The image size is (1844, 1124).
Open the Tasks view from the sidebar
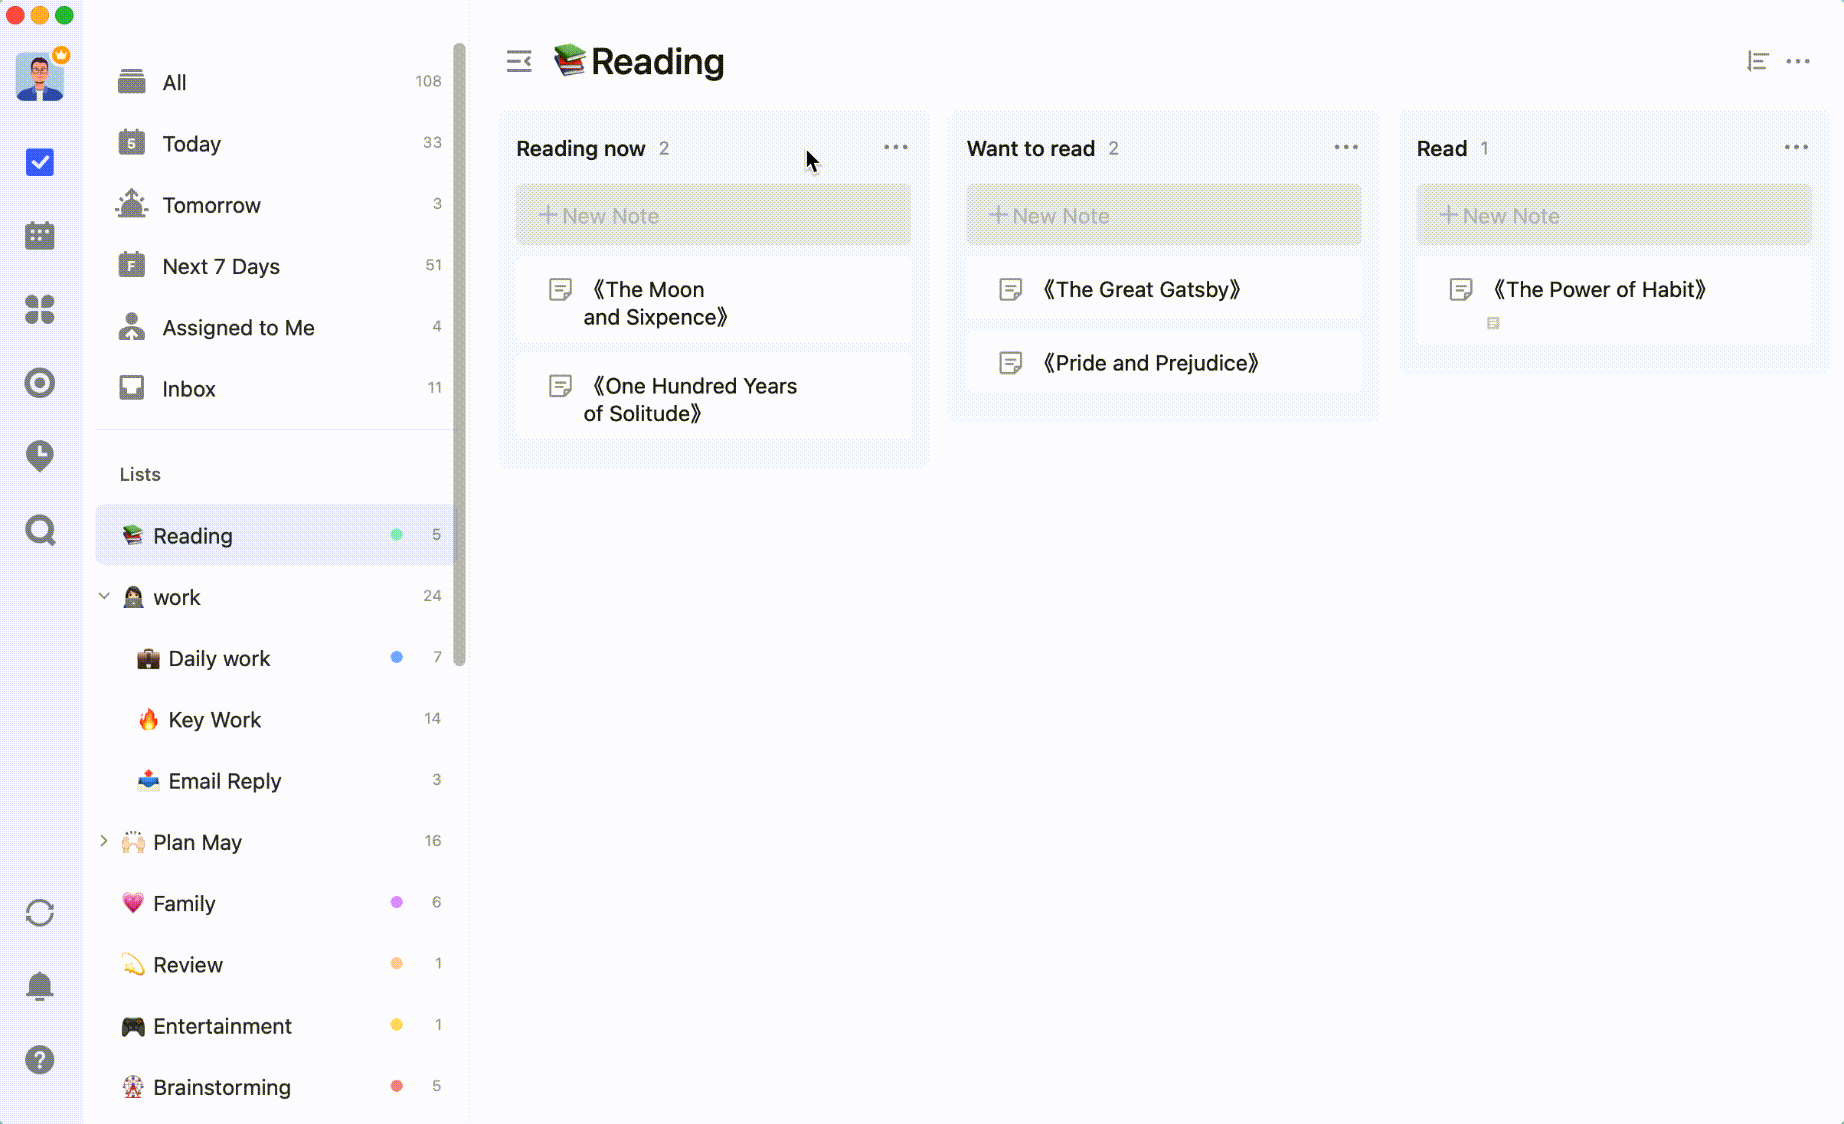(40, 162)
